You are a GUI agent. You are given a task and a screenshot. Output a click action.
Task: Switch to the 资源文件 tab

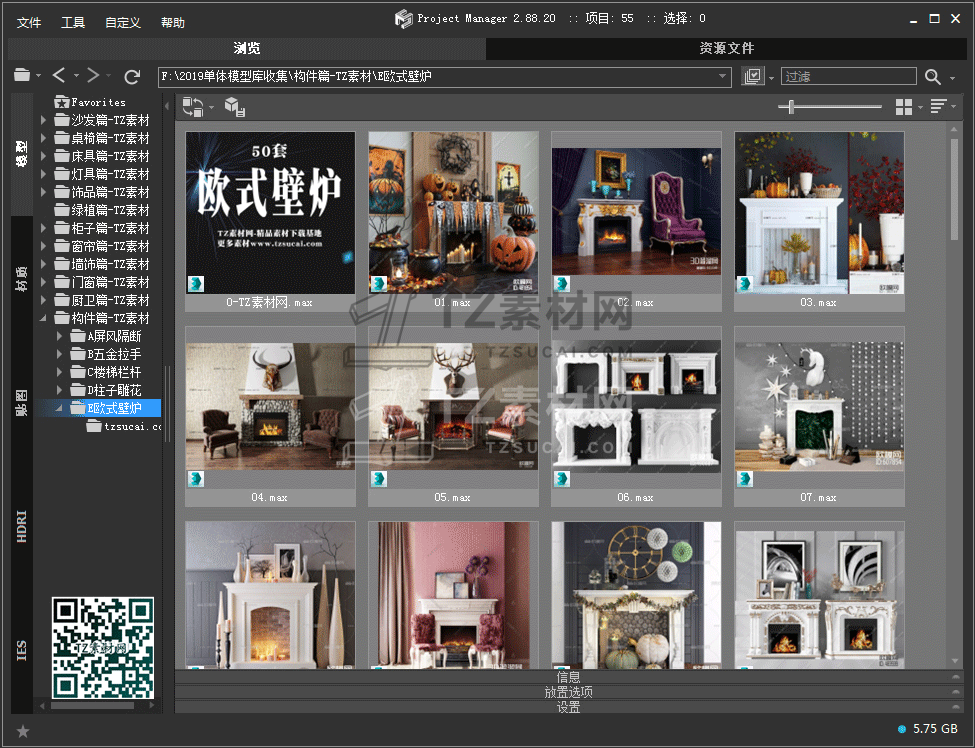tap(726, 48)
